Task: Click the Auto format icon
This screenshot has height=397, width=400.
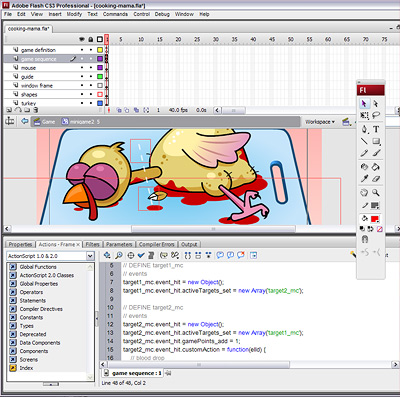Action: (x=151, y=255)
